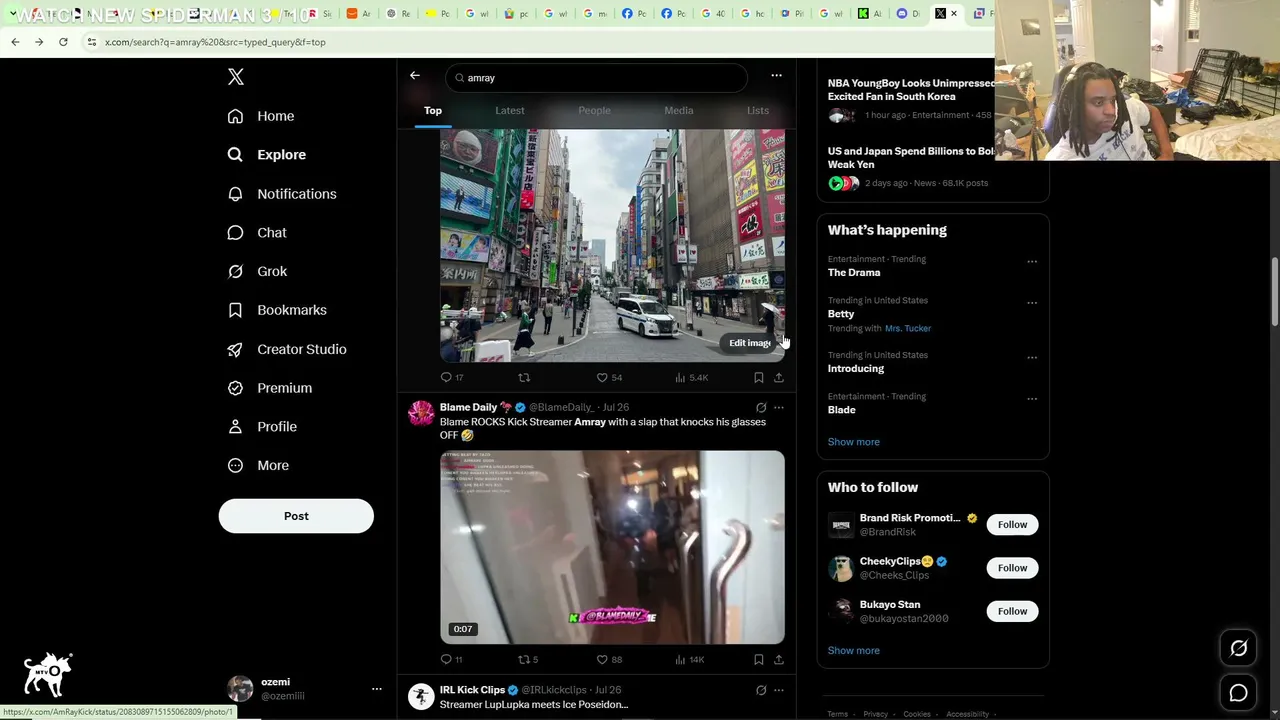Switch to the Top tab

click(x=433, y=111)
